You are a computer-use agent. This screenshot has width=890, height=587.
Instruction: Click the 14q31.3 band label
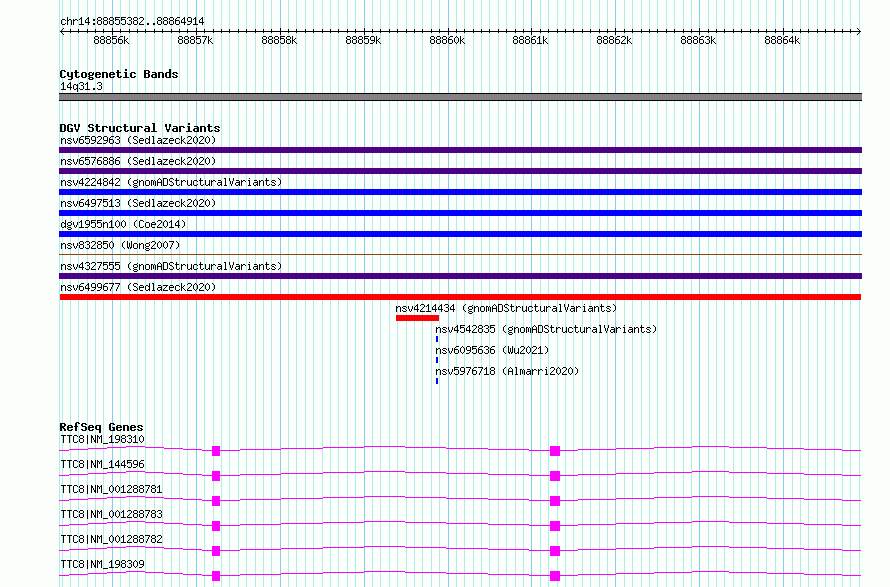81,86
